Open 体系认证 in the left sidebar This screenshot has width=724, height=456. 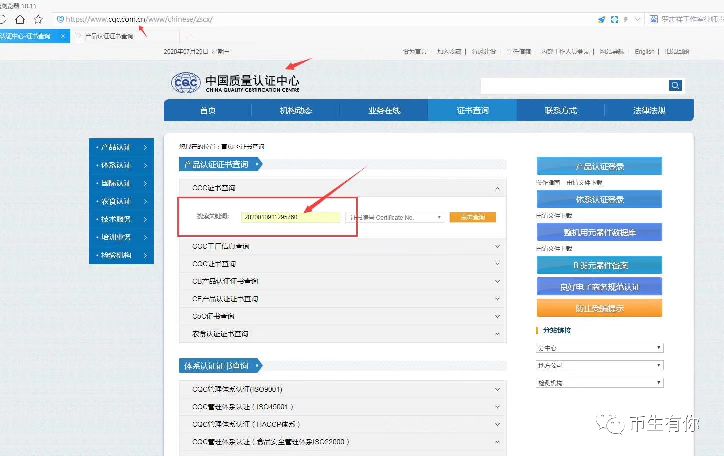click(121, 165)
